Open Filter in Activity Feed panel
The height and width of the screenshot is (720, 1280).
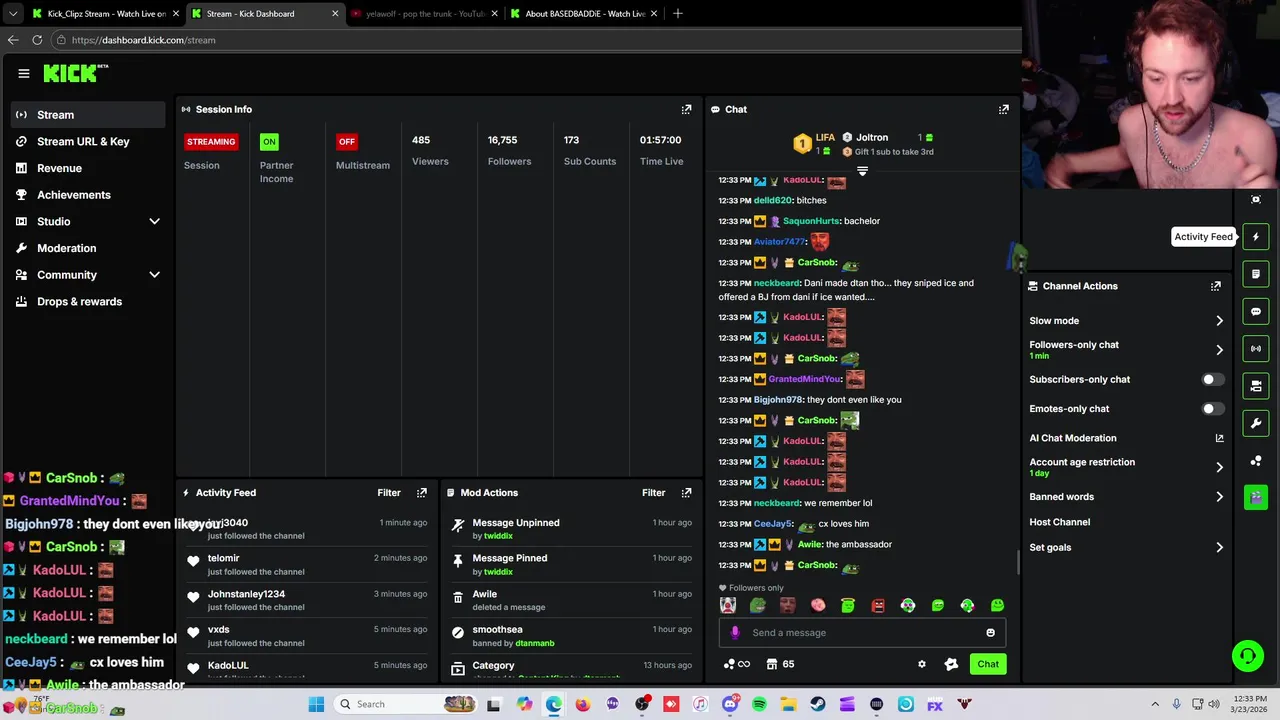pyautogui.click(x=389, y=492)
